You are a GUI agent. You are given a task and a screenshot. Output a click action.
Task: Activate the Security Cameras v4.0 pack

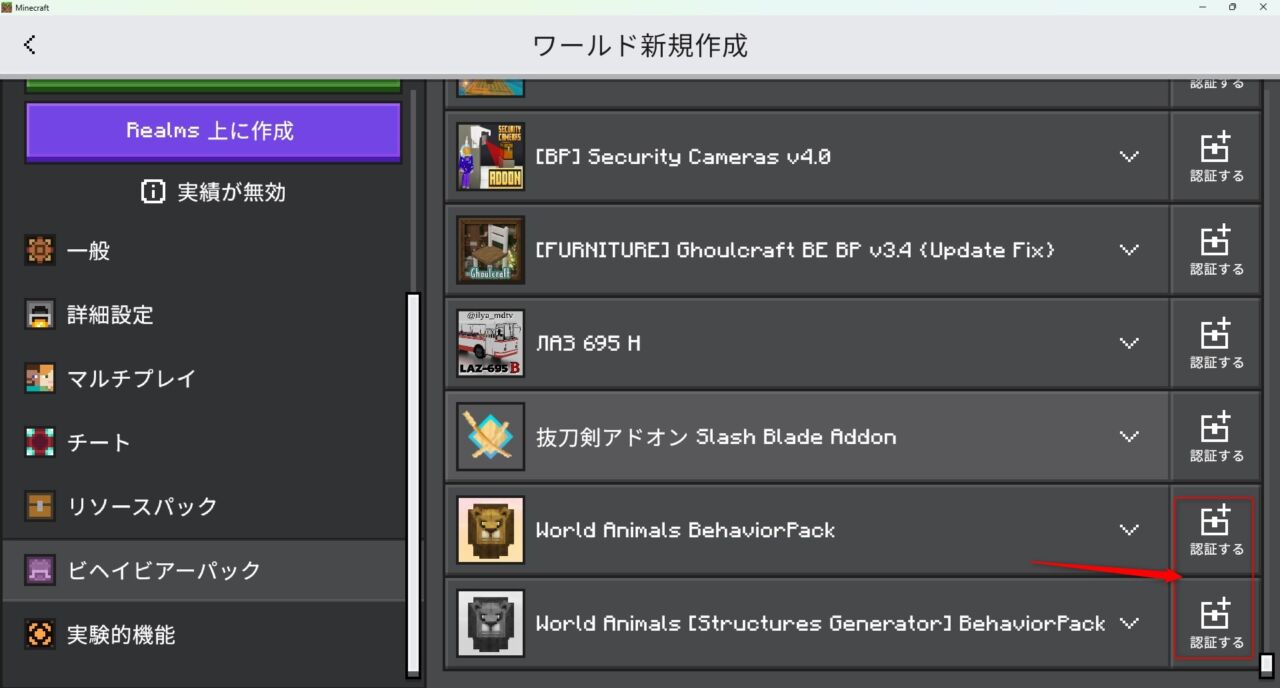click(1216, 156)
